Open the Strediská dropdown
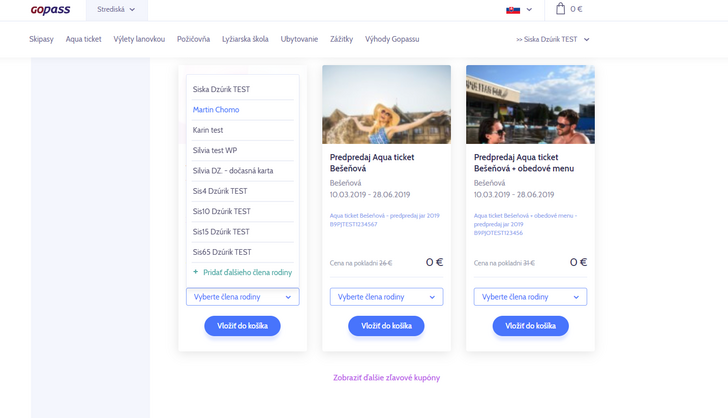 click(117, 10)
